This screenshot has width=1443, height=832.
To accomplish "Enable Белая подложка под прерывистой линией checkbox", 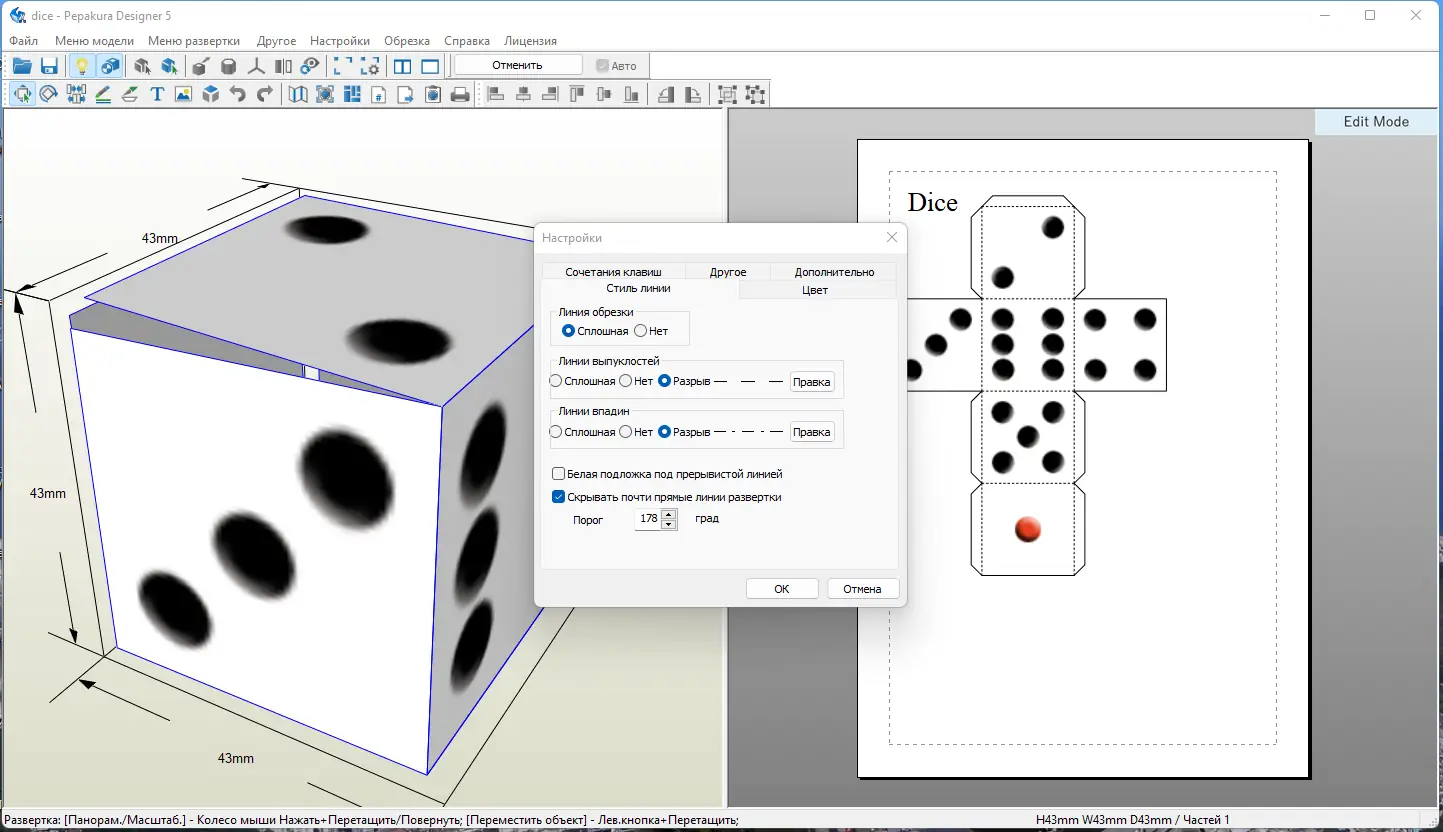I will click(x=559, y=474).
